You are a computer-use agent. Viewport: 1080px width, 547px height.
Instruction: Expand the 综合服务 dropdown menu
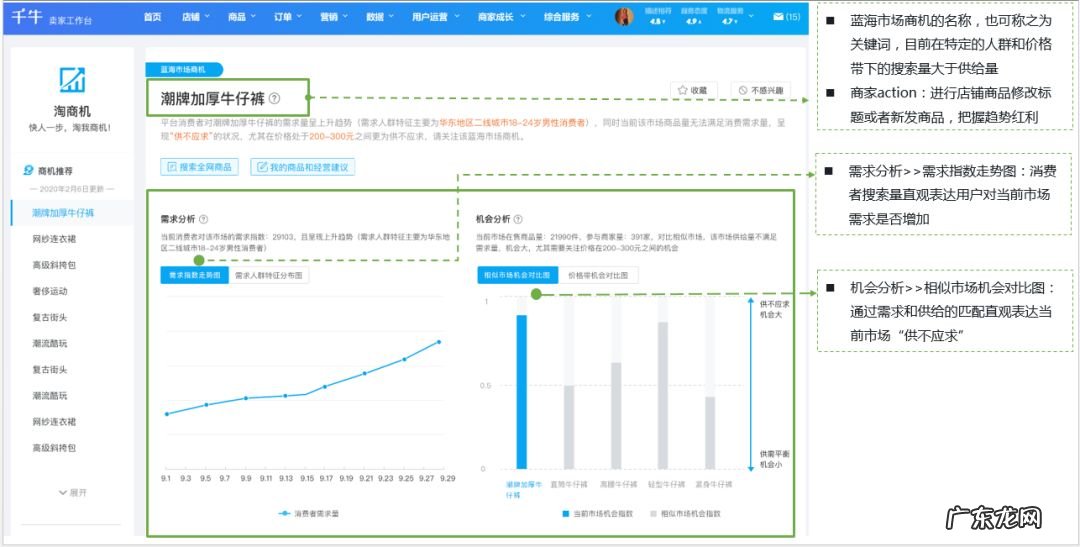click(x=567, y=17)
